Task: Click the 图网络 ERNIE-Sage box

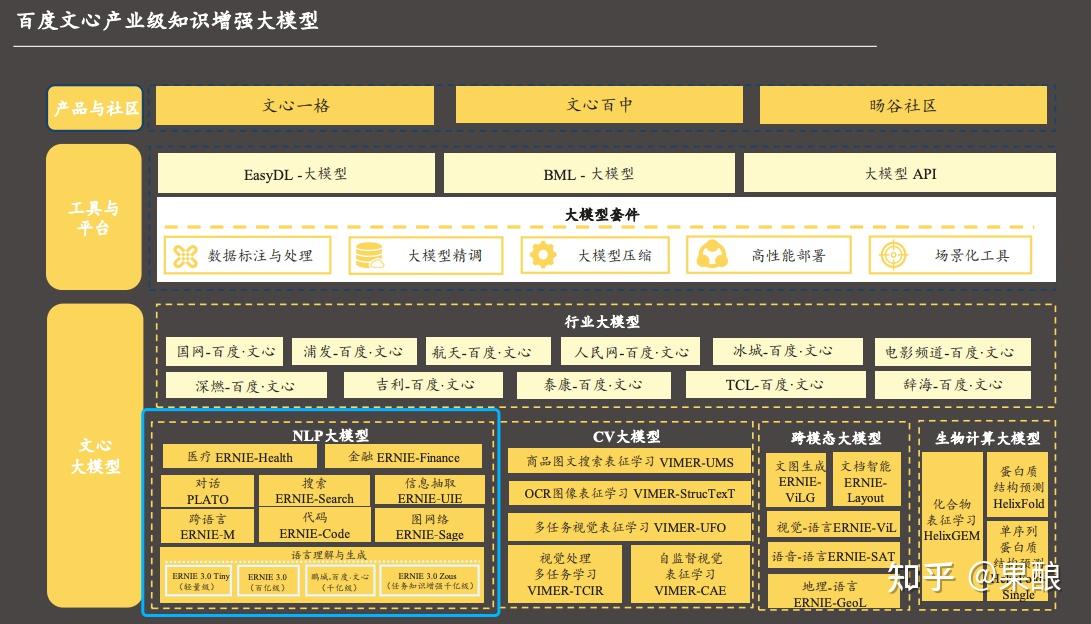Action: coord(429,527)
